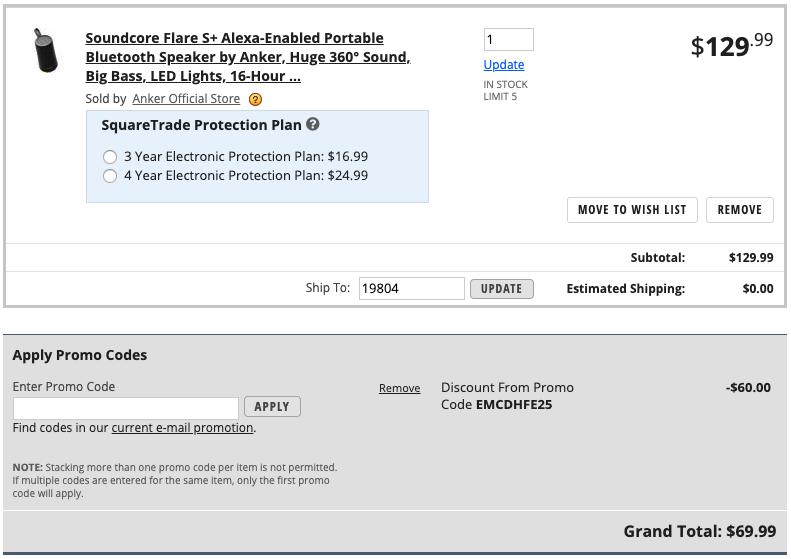Select the 3 Year Electronic Protection Plan
The width and height of the screenshot is (791, 559).
pyautogui.click(x=110, y=157)
